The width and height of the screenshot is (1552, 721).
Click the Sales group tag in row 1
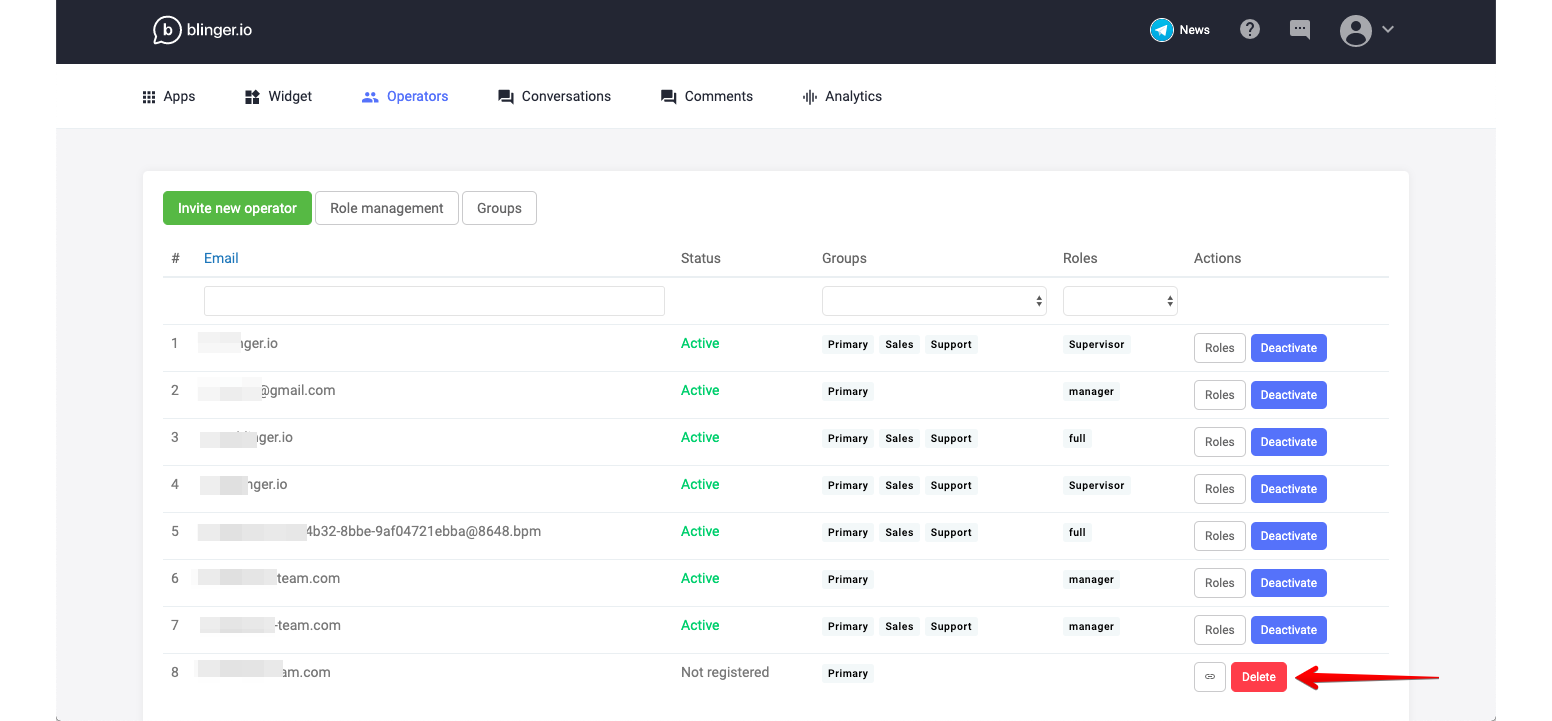click(899, 344)
